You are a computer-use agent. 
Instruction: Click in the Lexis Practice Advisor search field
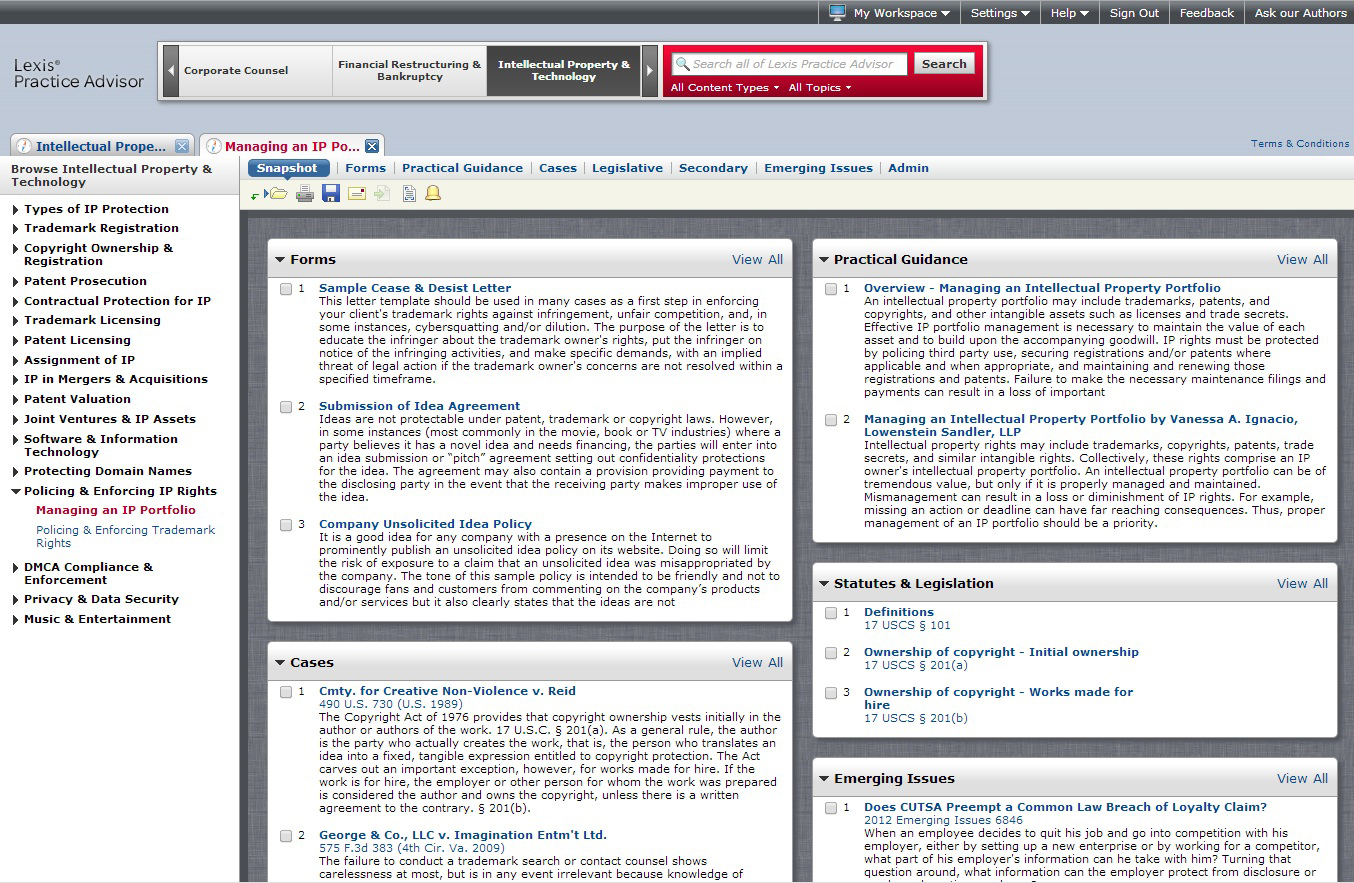tap(790, 64)
